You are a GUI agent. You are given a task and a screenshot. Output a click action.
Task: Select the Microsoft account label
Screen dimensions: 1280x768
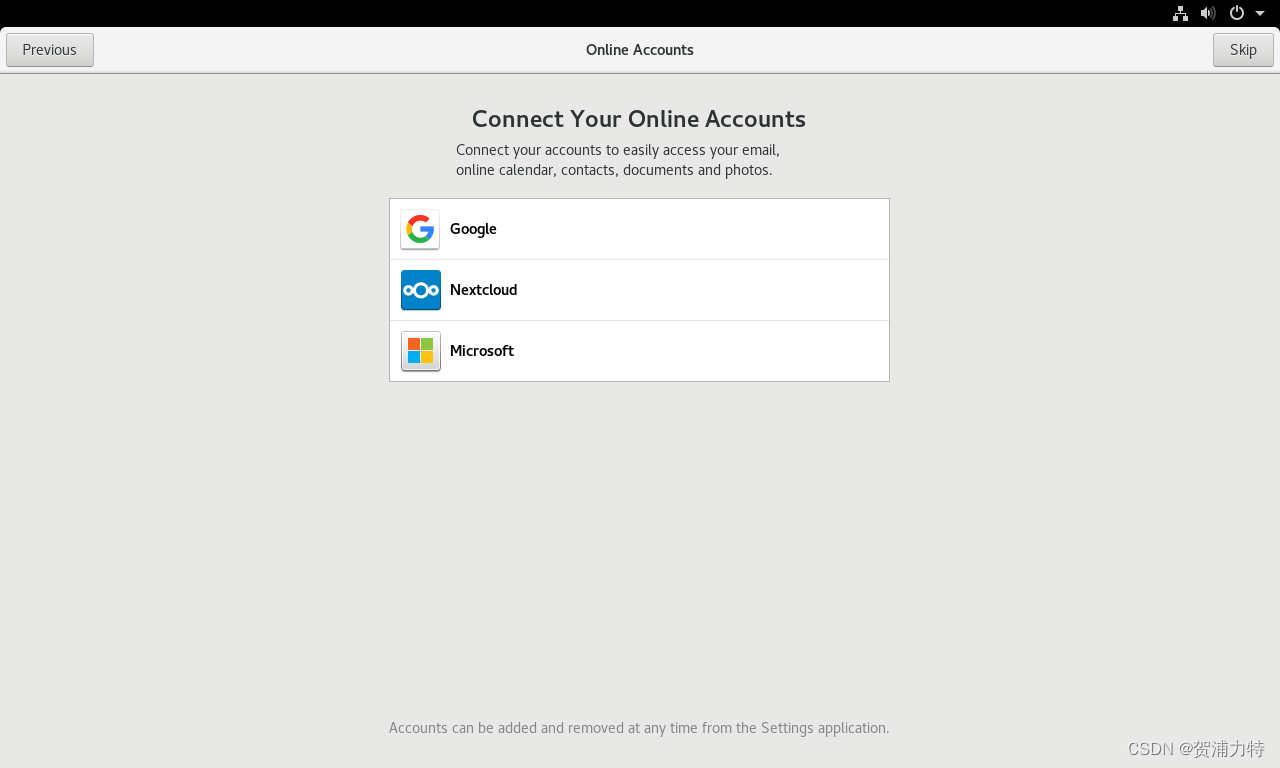click(482, 351)
